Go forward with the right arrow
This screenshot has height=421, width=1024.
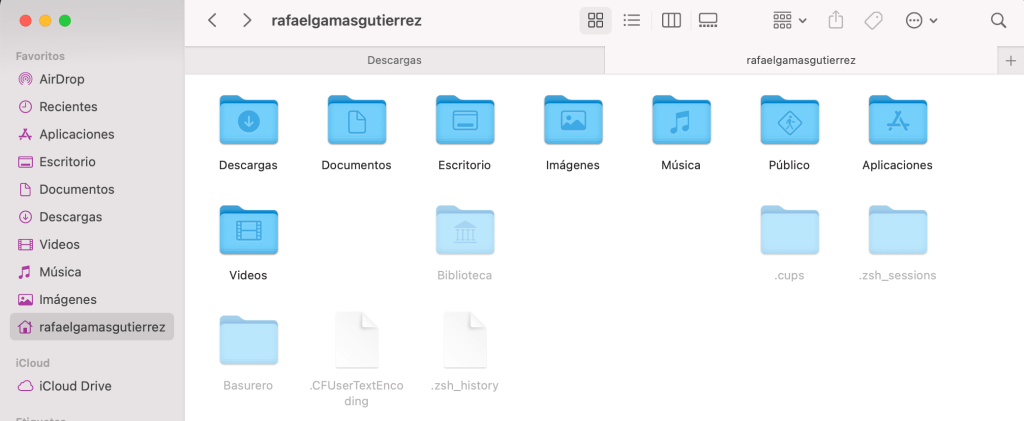[x=247, y=20]
